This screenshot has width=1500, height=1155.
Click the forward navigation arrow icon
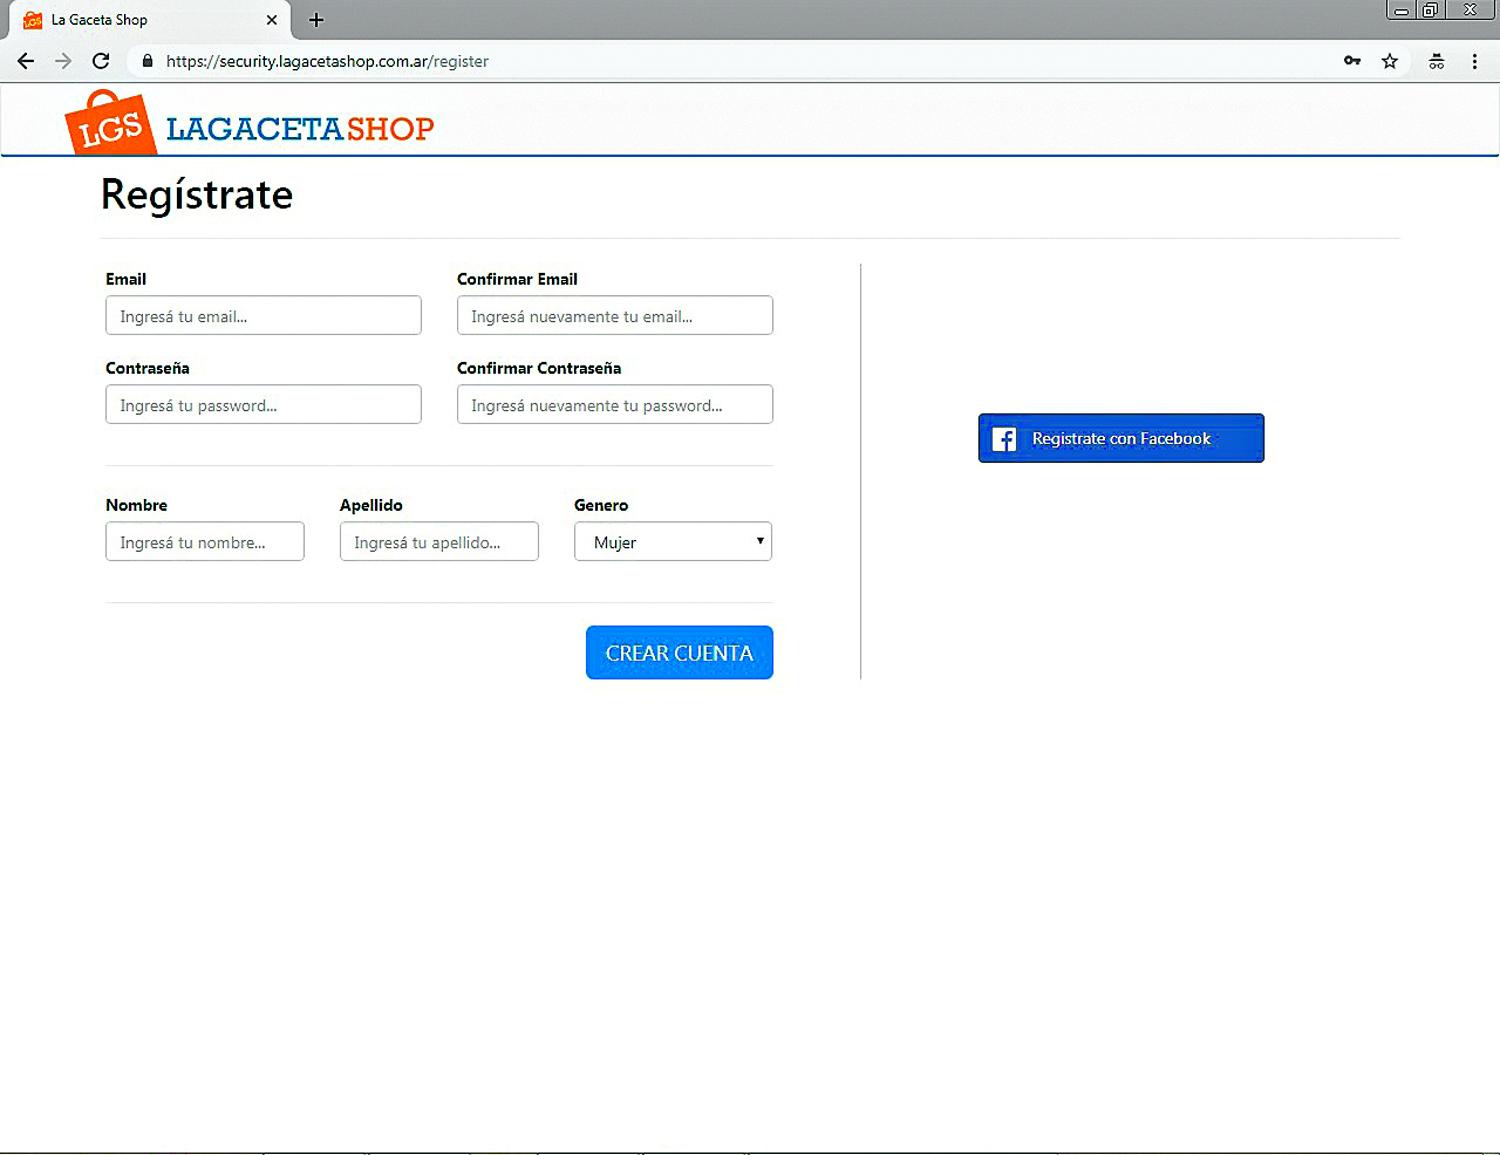pos(63,61)
